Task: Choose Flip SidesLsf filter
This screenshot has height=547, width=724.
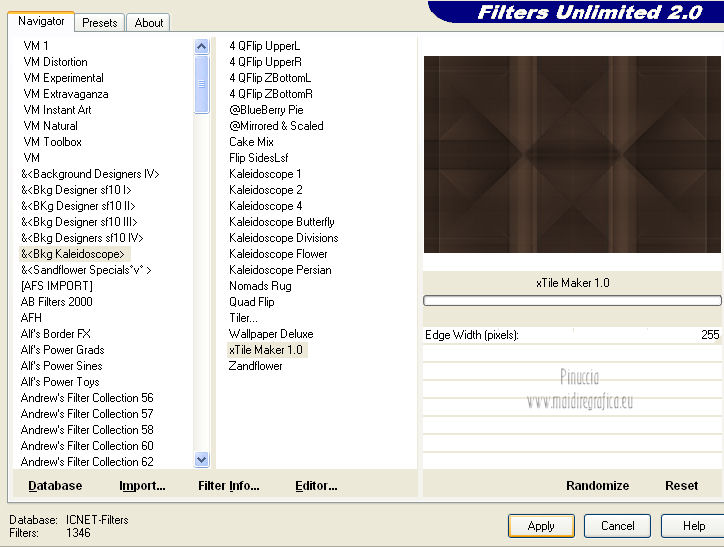Action: pos(259,158)
